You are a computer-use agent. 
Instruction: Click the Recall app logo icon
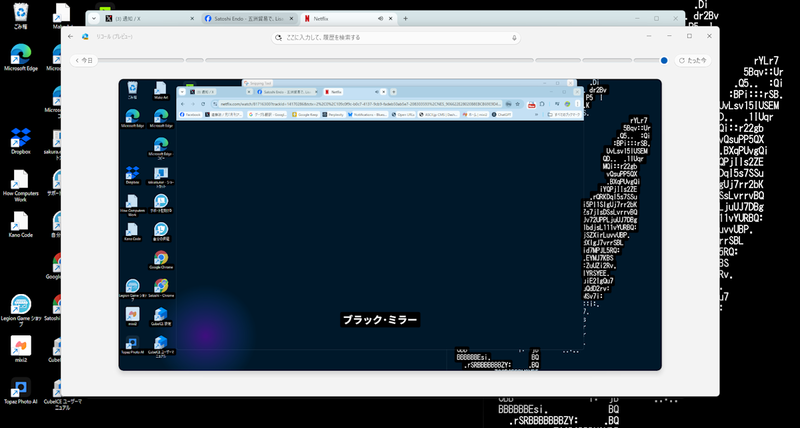click(85, 37)
